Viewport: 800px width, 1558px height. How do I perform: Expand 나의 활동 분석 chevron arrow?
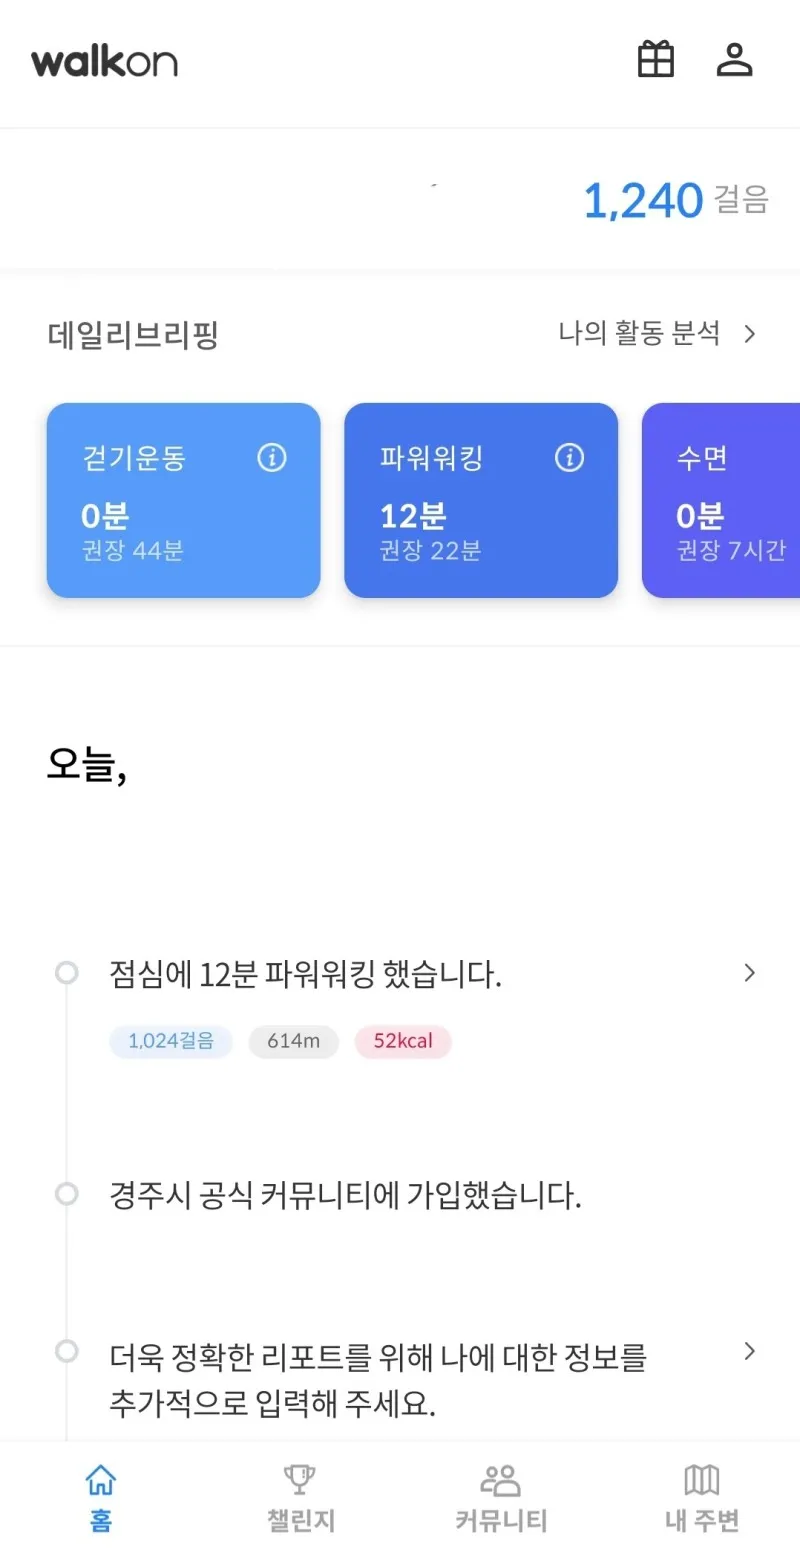[750, 334]
